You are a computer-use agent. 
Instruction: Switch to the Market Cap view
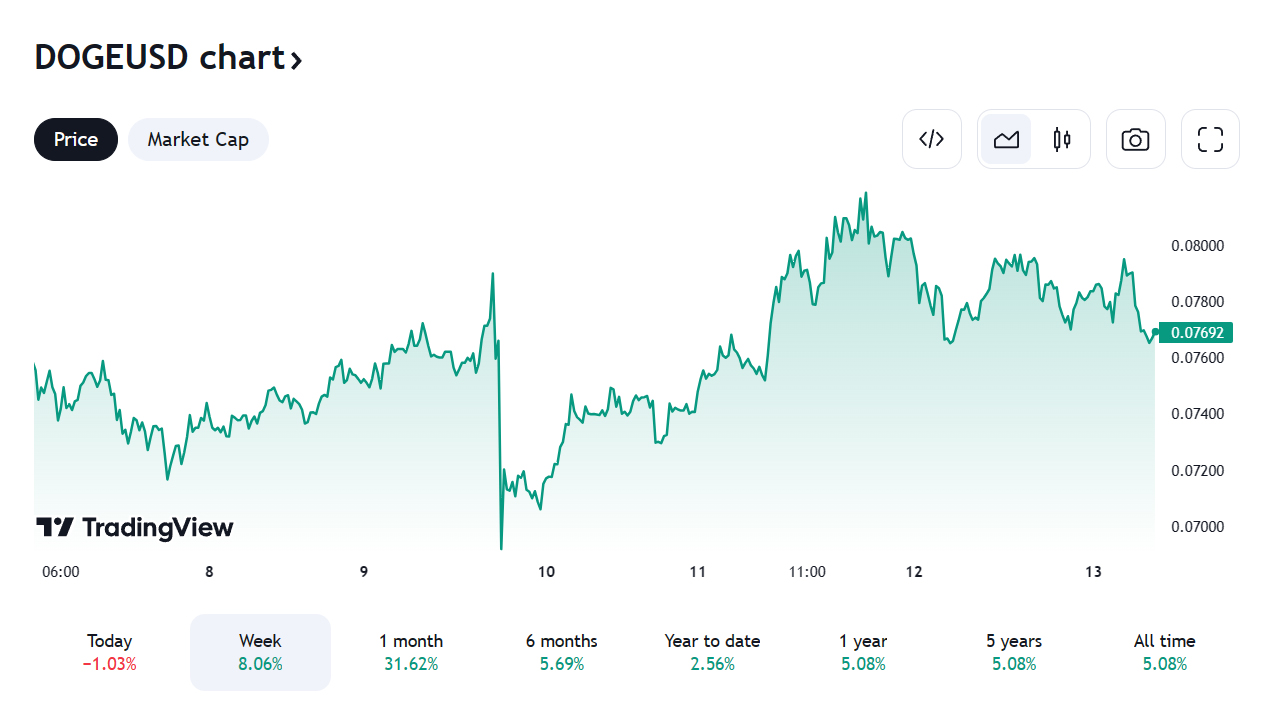(198, 139)
